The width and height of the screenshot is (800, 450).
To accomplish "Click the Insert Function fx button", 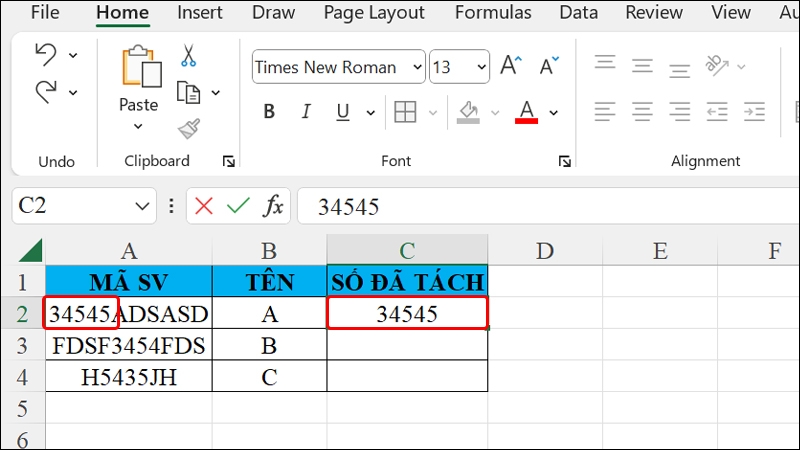I will (273, 206).
